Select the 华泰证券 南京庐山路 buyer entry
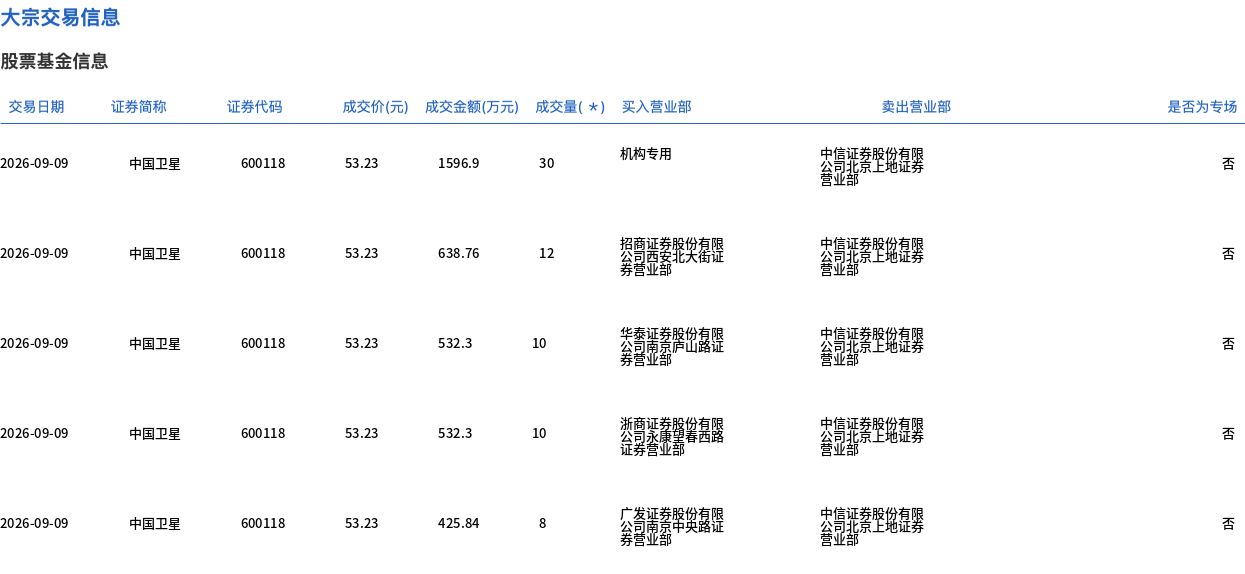This screenshot has width=1245, height=574. coord(672,347)
